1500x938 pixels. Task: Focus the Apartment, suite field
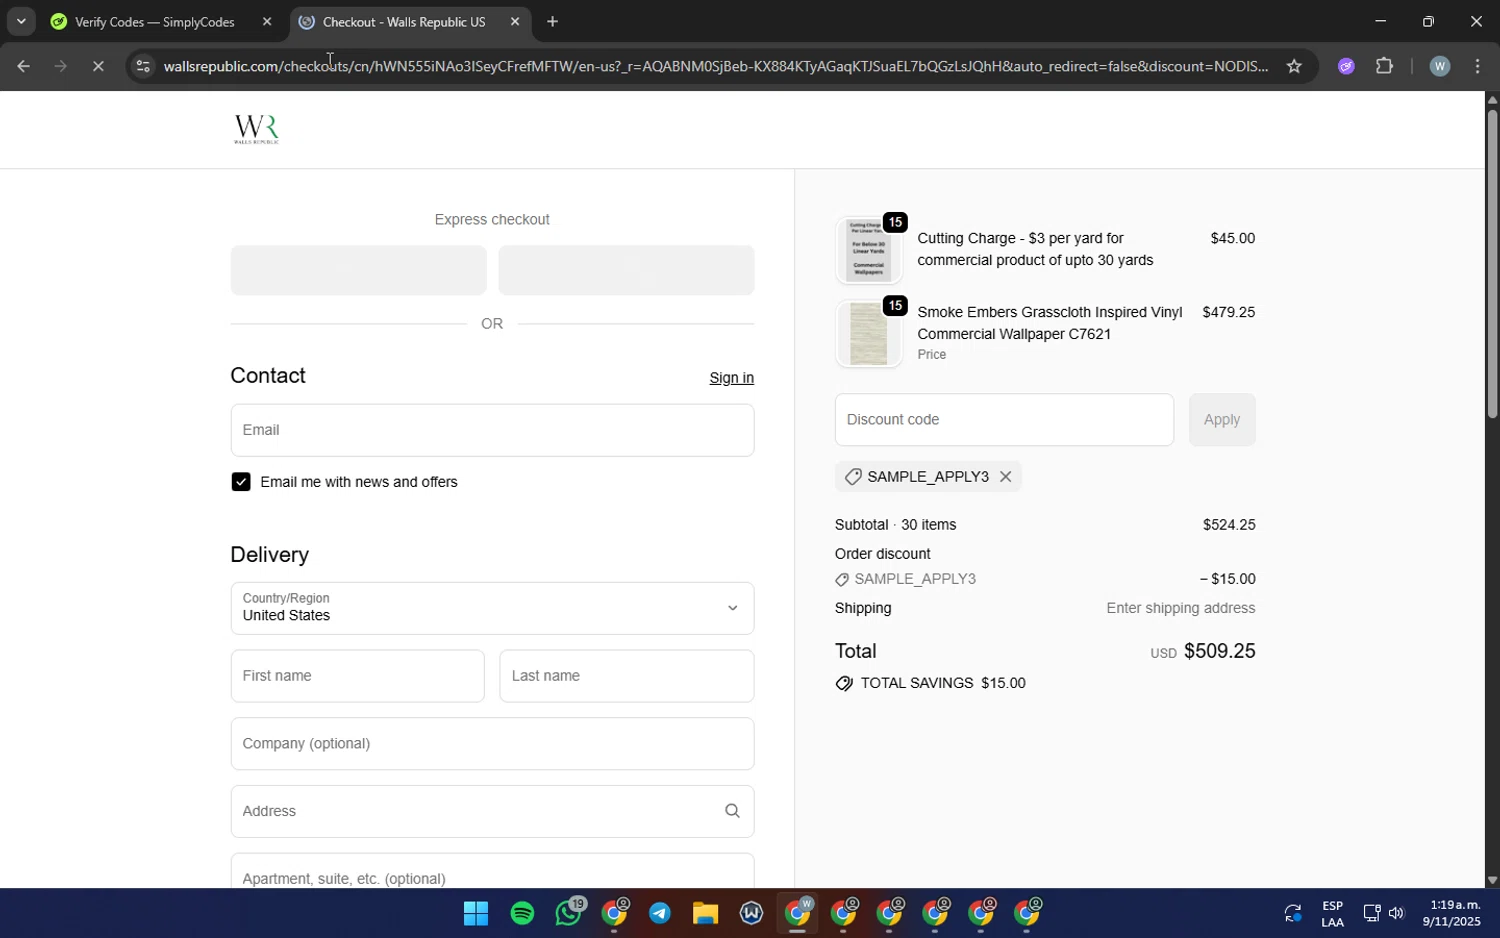[x=492, y=871]
